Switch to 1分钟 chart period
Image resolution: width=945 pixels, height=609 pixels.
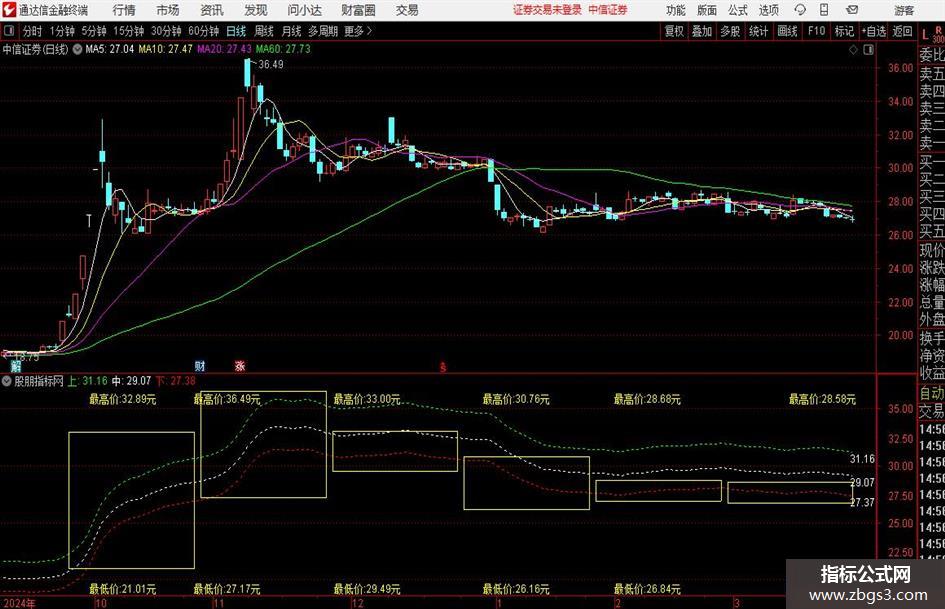point(62,31)
